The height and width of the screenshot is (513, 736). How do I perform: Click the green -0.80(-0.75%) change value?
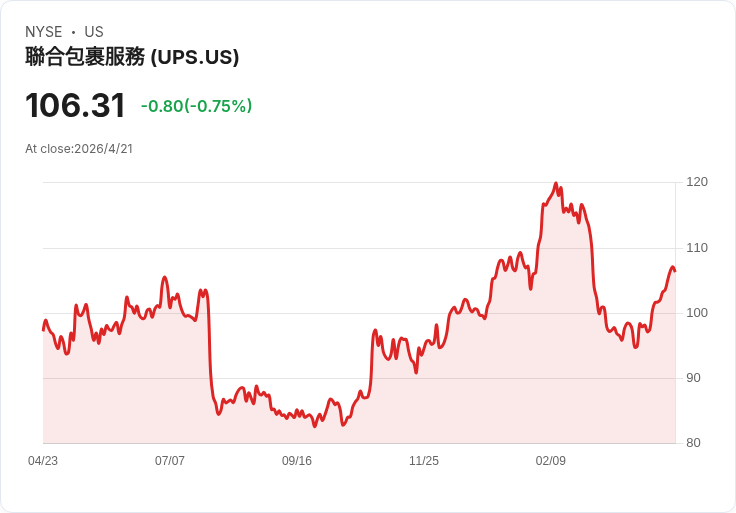[x=196, y=106]
